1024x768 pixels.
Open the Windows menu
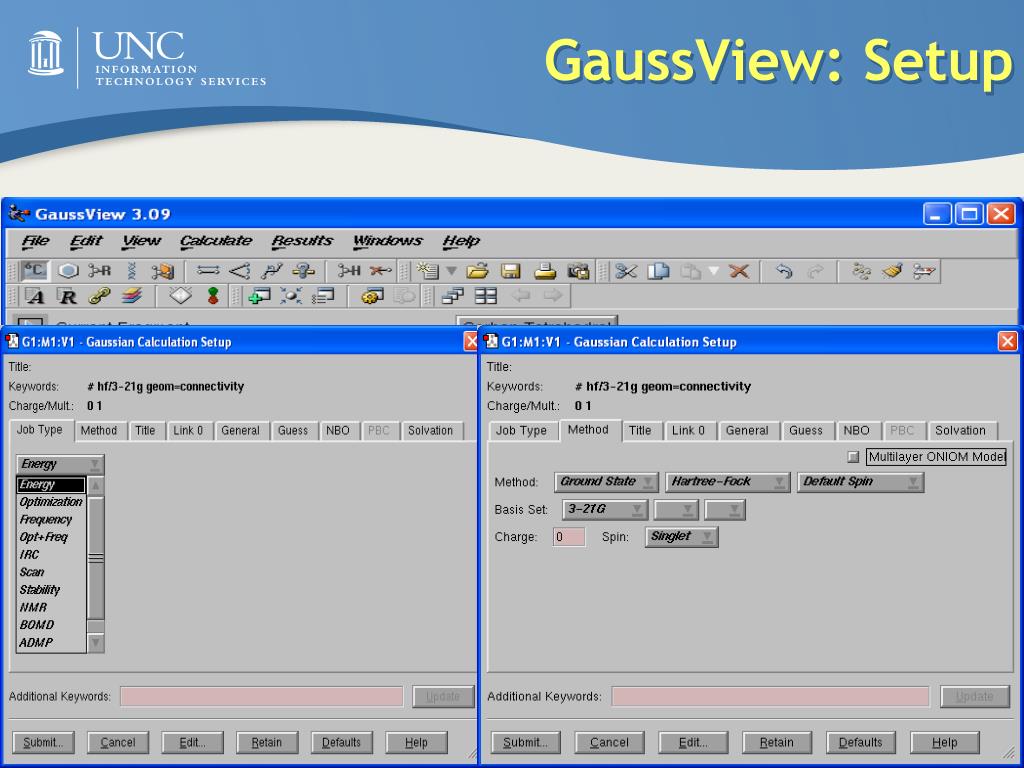click(x=387, y=241)
